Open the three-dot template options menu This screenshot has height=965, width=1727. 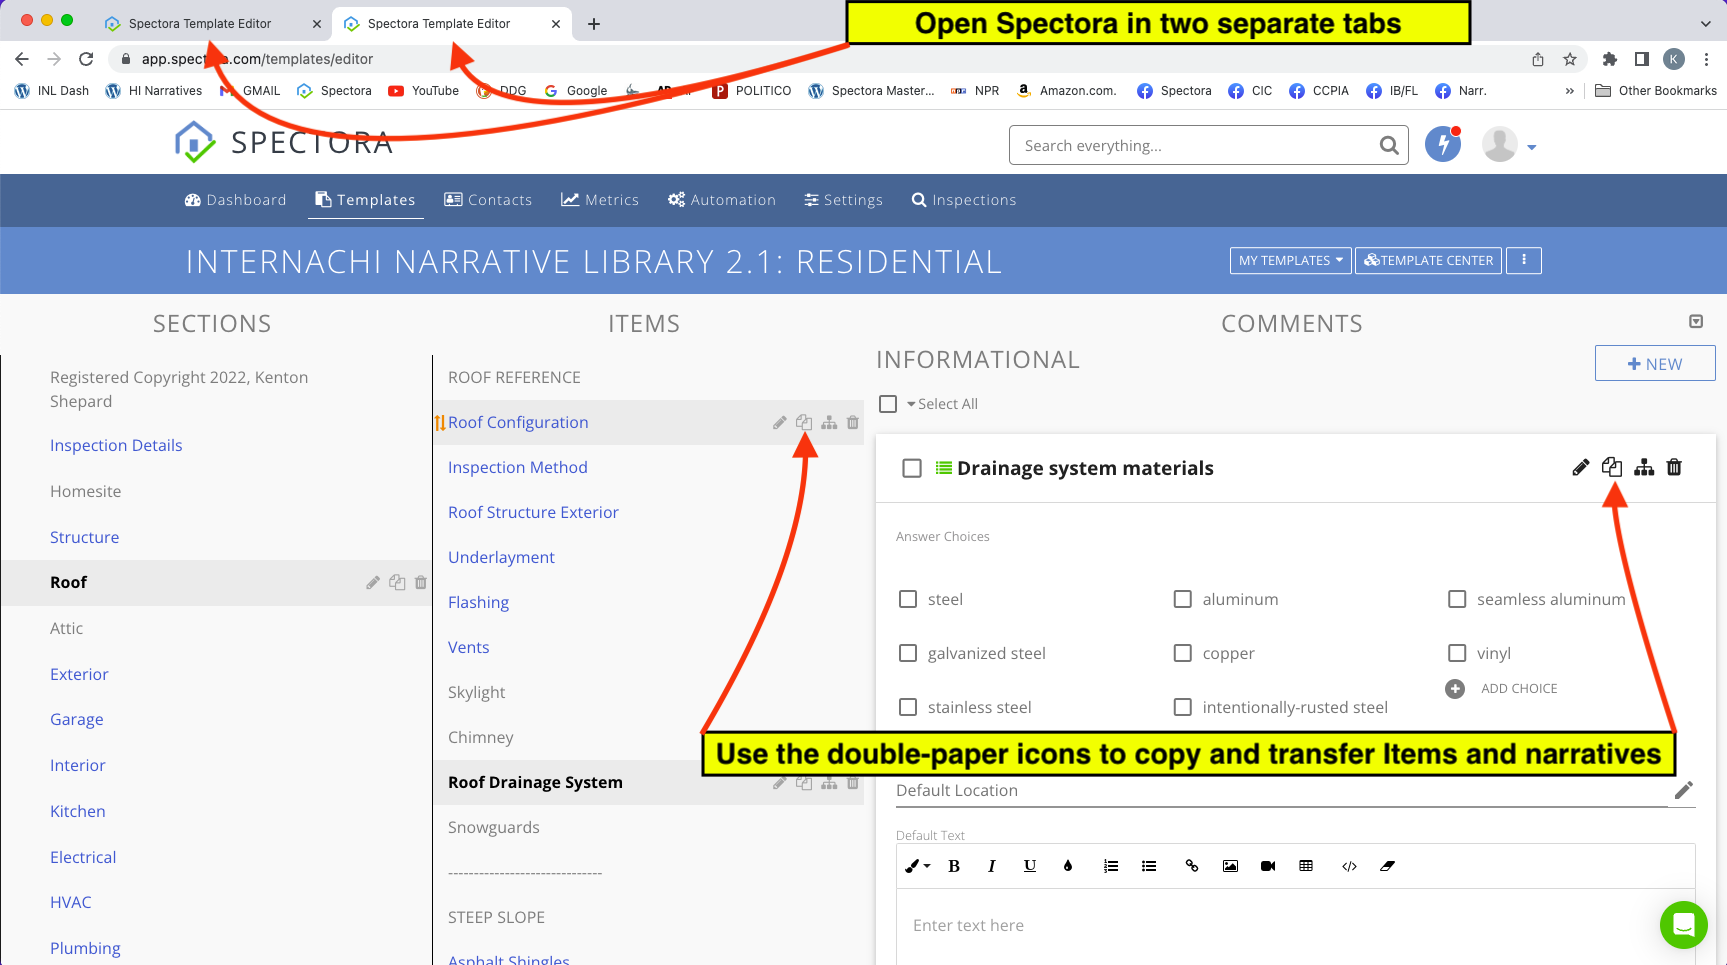tap(1524, 260)
